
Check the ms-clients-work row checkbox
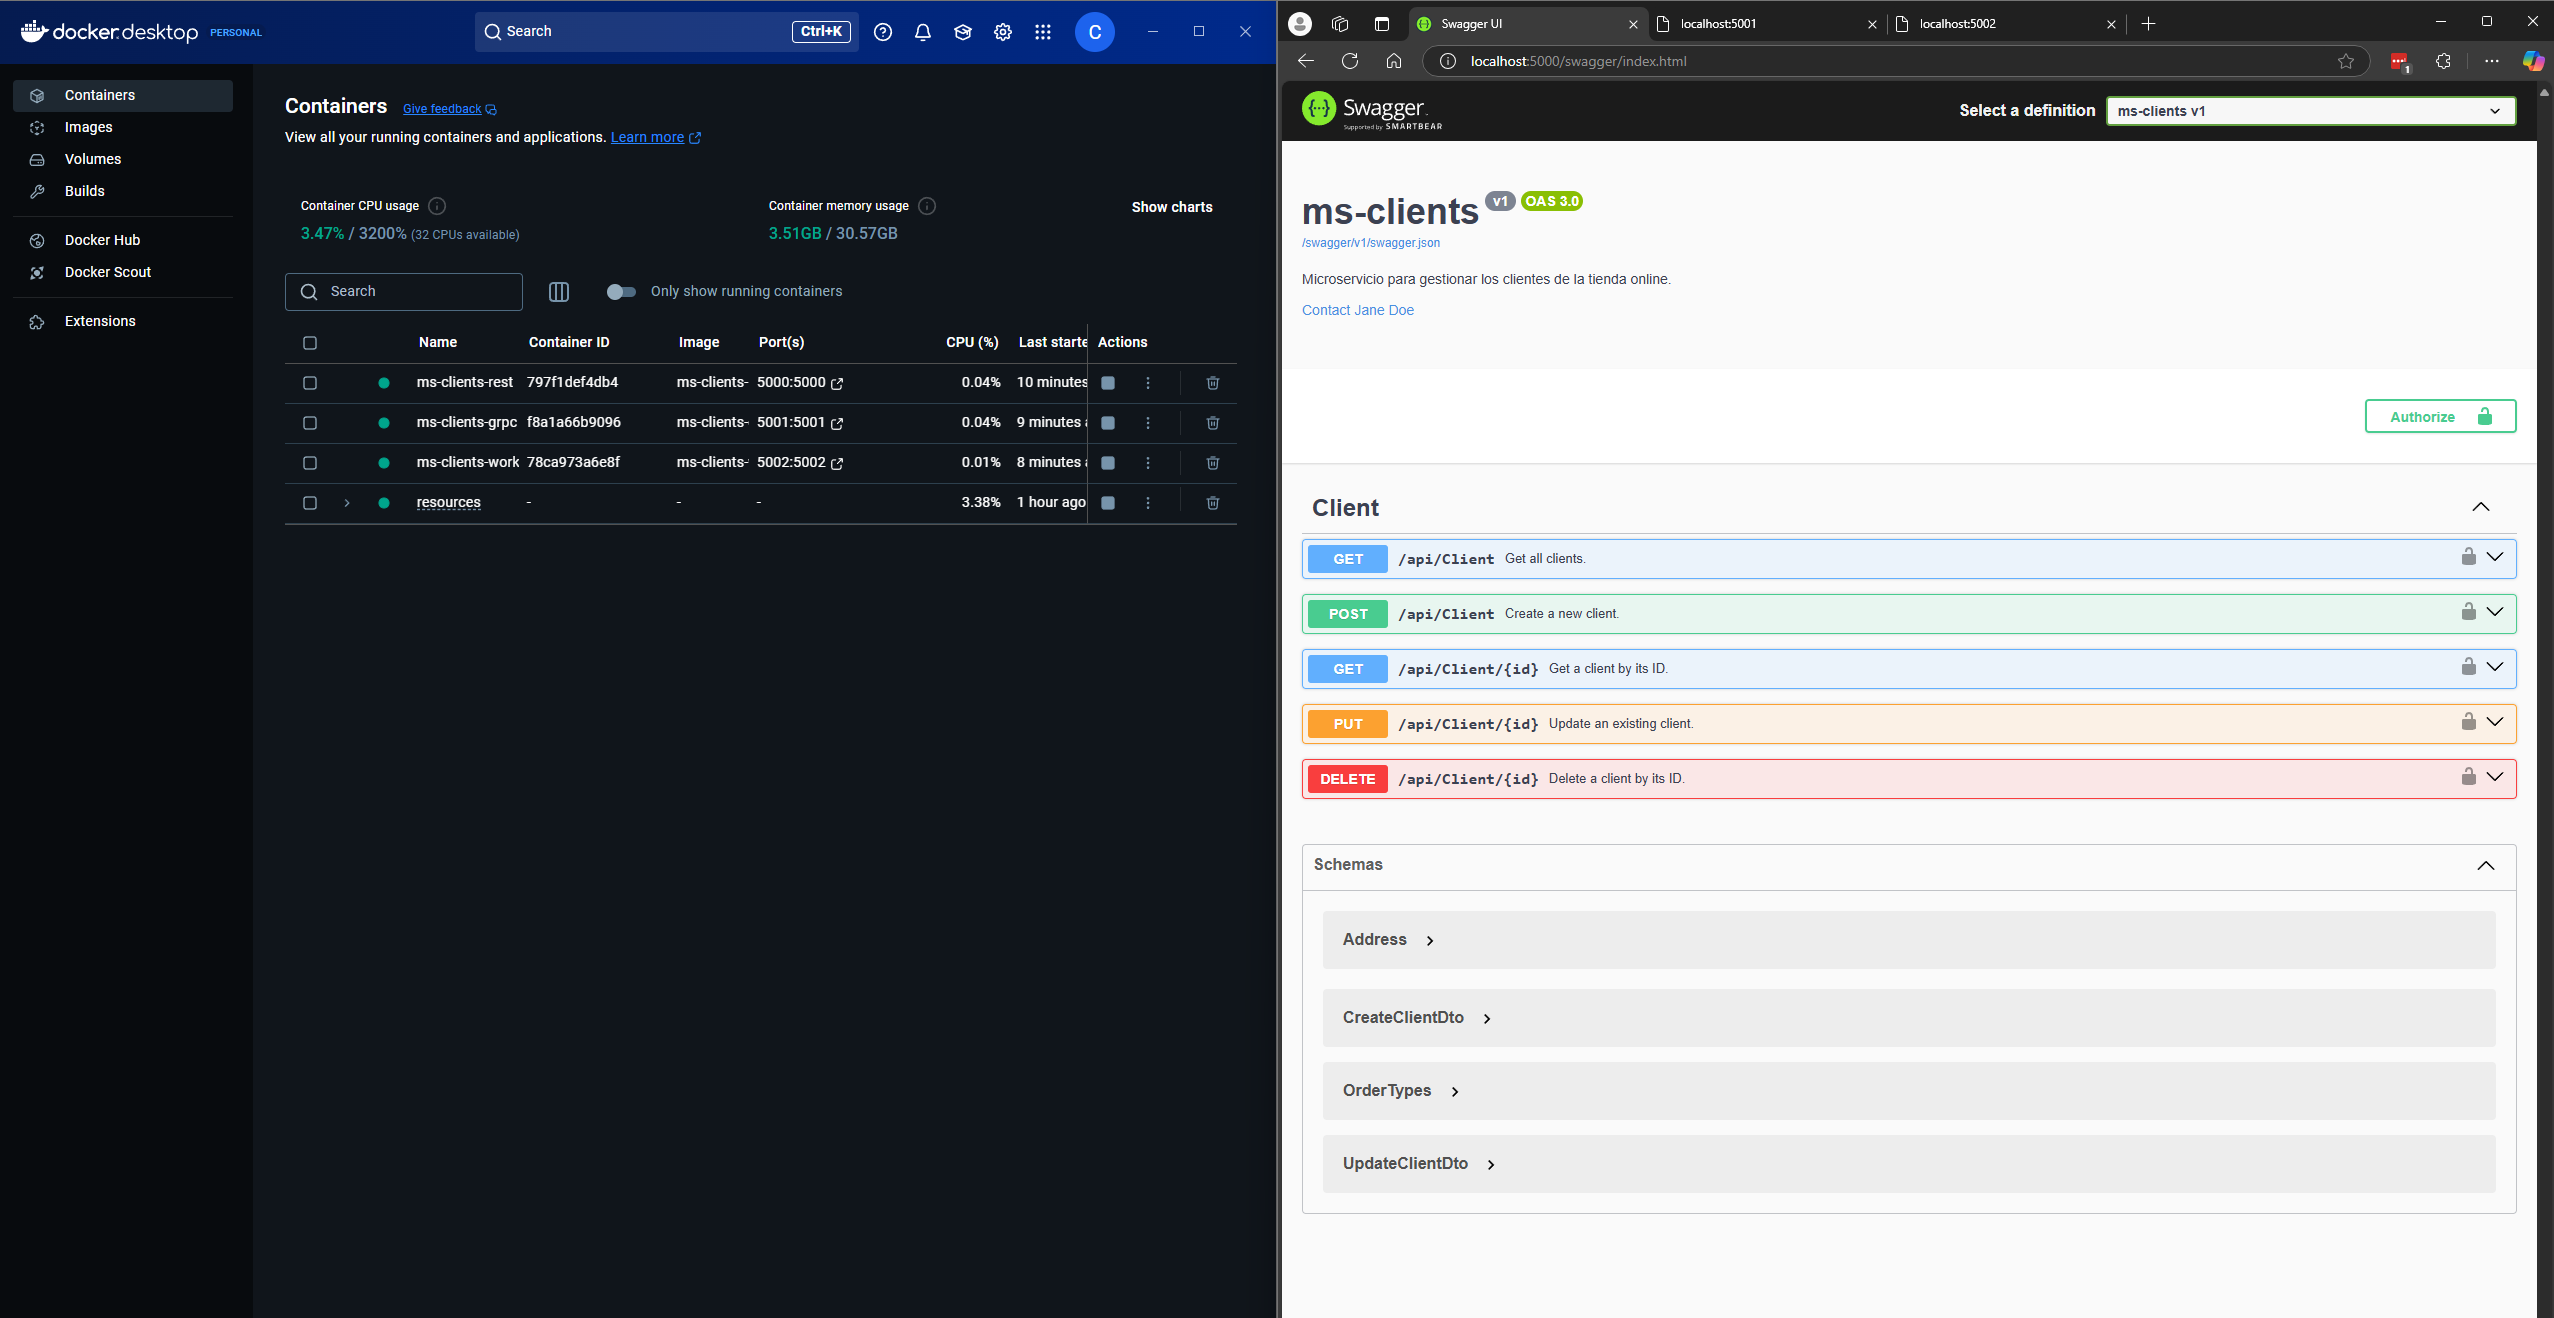(x=310, y=463)
